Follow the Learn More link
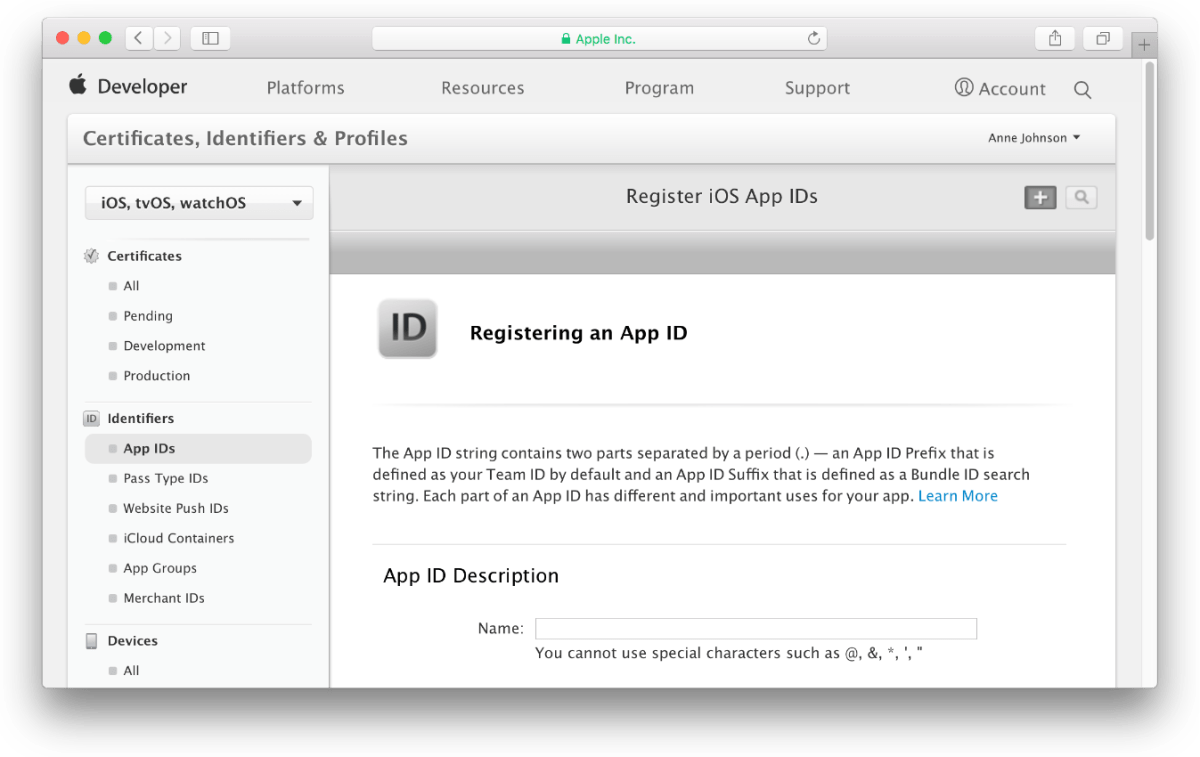The width and height of the screenshot is (1200, 757). click(x=958, y=496)
